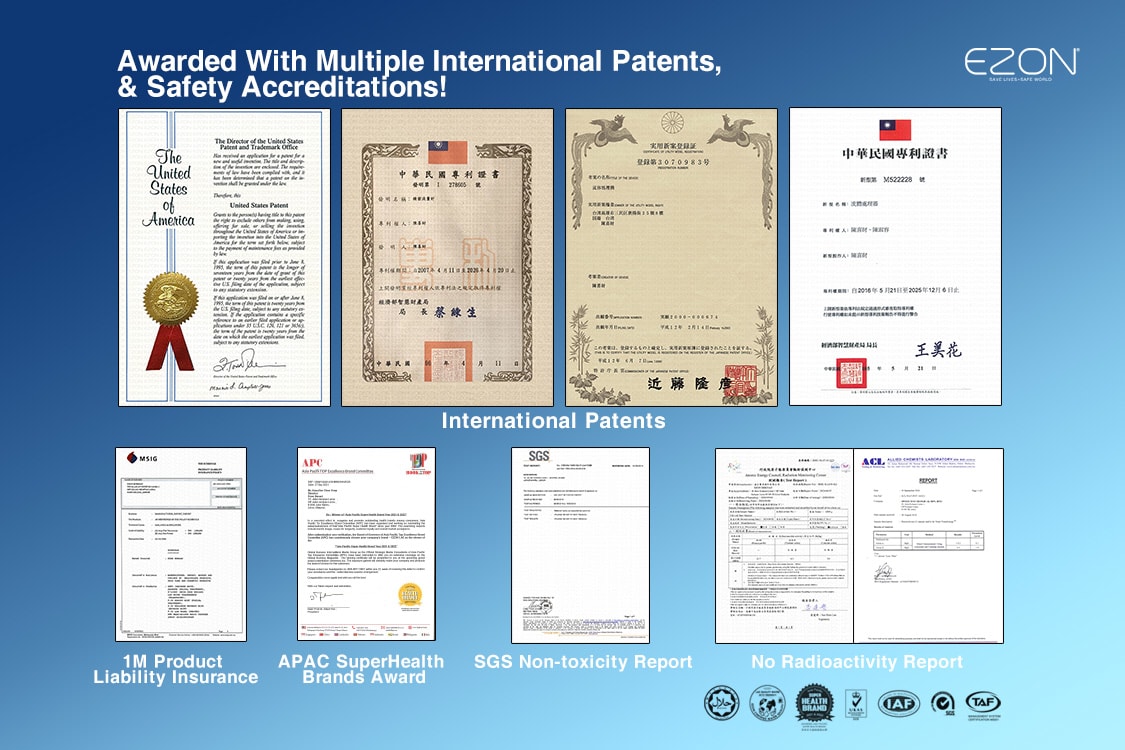Click 'APAC SuperHealth Brands Award' label
1125x750 pixels.
coord(362,669)
